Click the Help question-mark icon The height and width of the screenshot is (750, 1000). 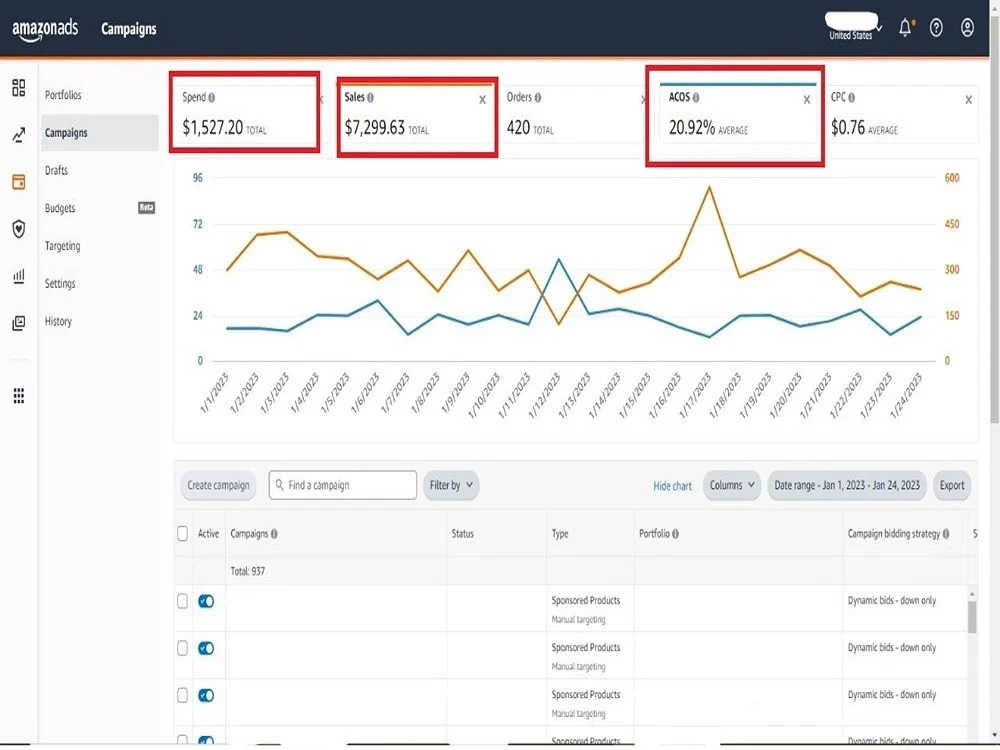[x=936, y=28]
